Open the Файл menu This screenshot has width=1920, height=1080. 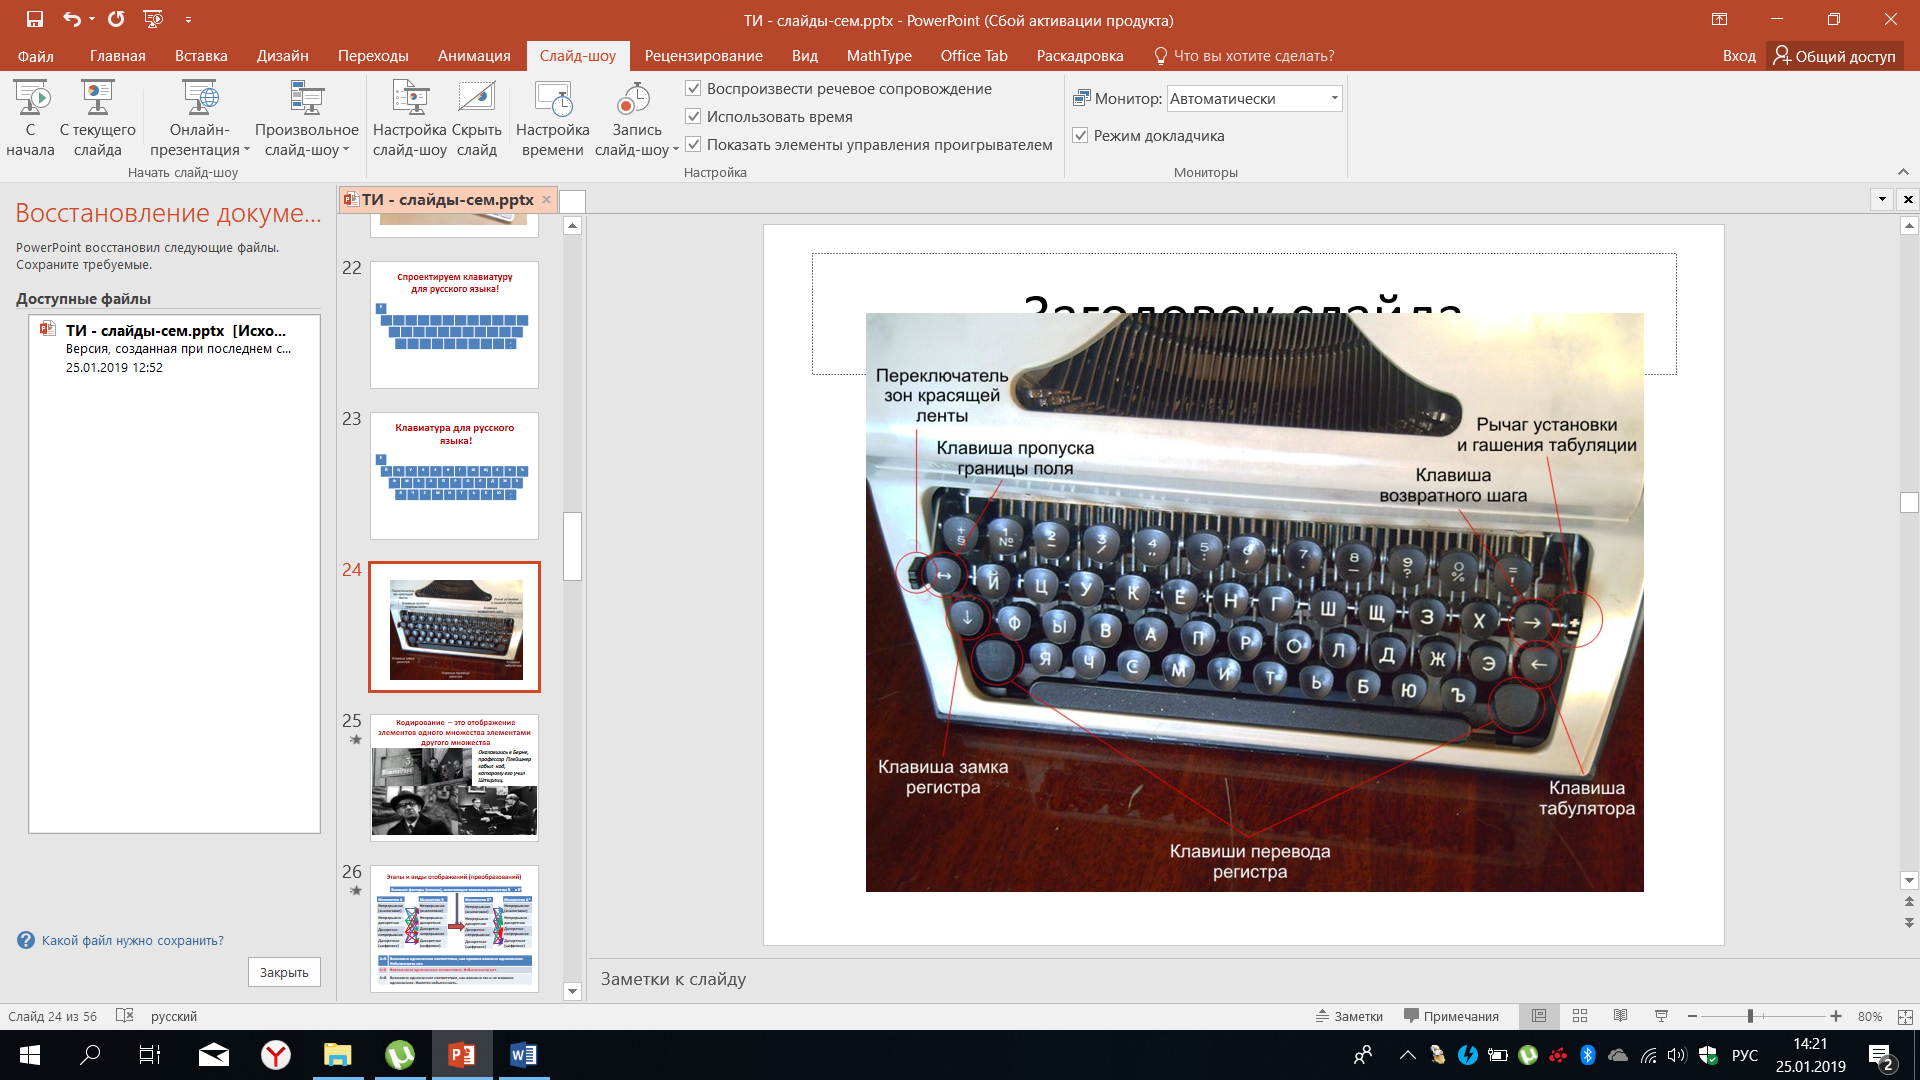pos(36,56)
